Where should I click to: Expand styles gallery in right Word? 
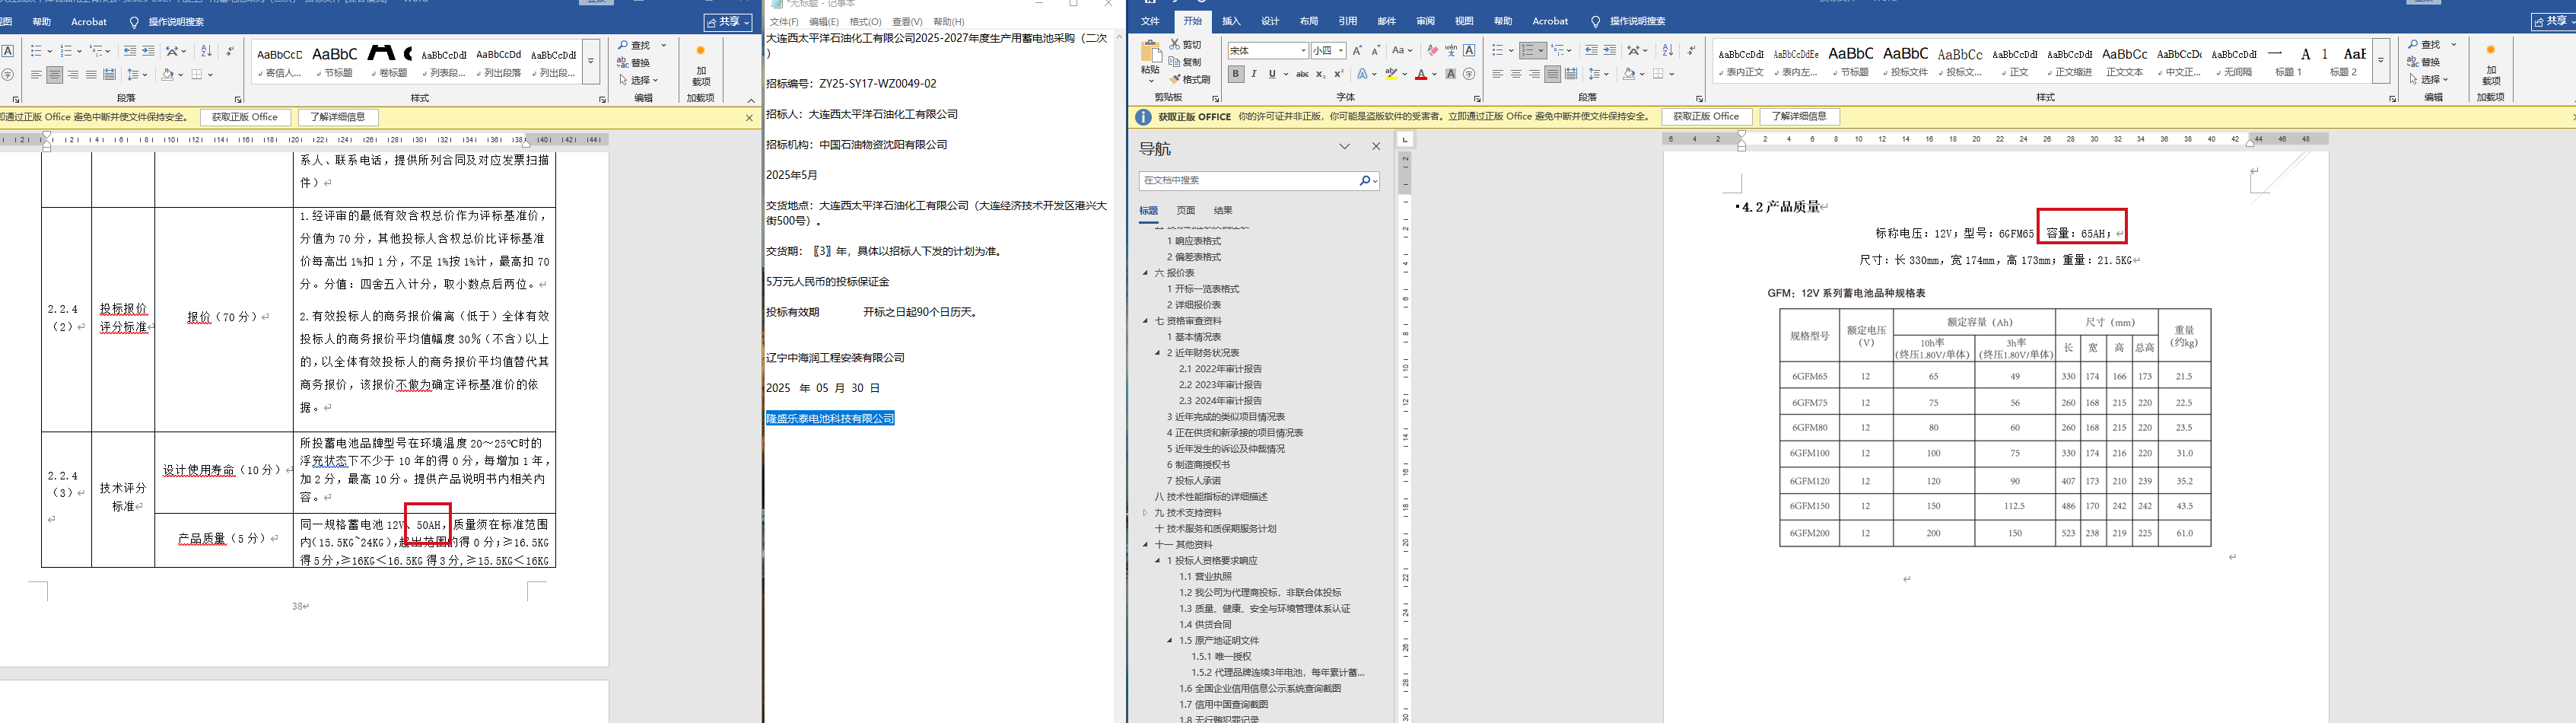pos(2381,61)
